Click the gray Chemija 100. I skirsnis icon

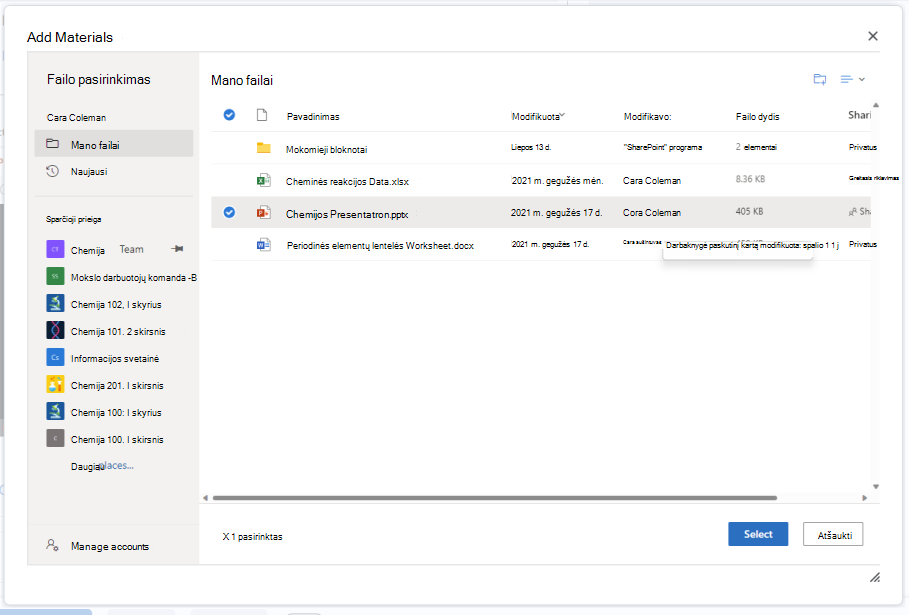[55, 438]
